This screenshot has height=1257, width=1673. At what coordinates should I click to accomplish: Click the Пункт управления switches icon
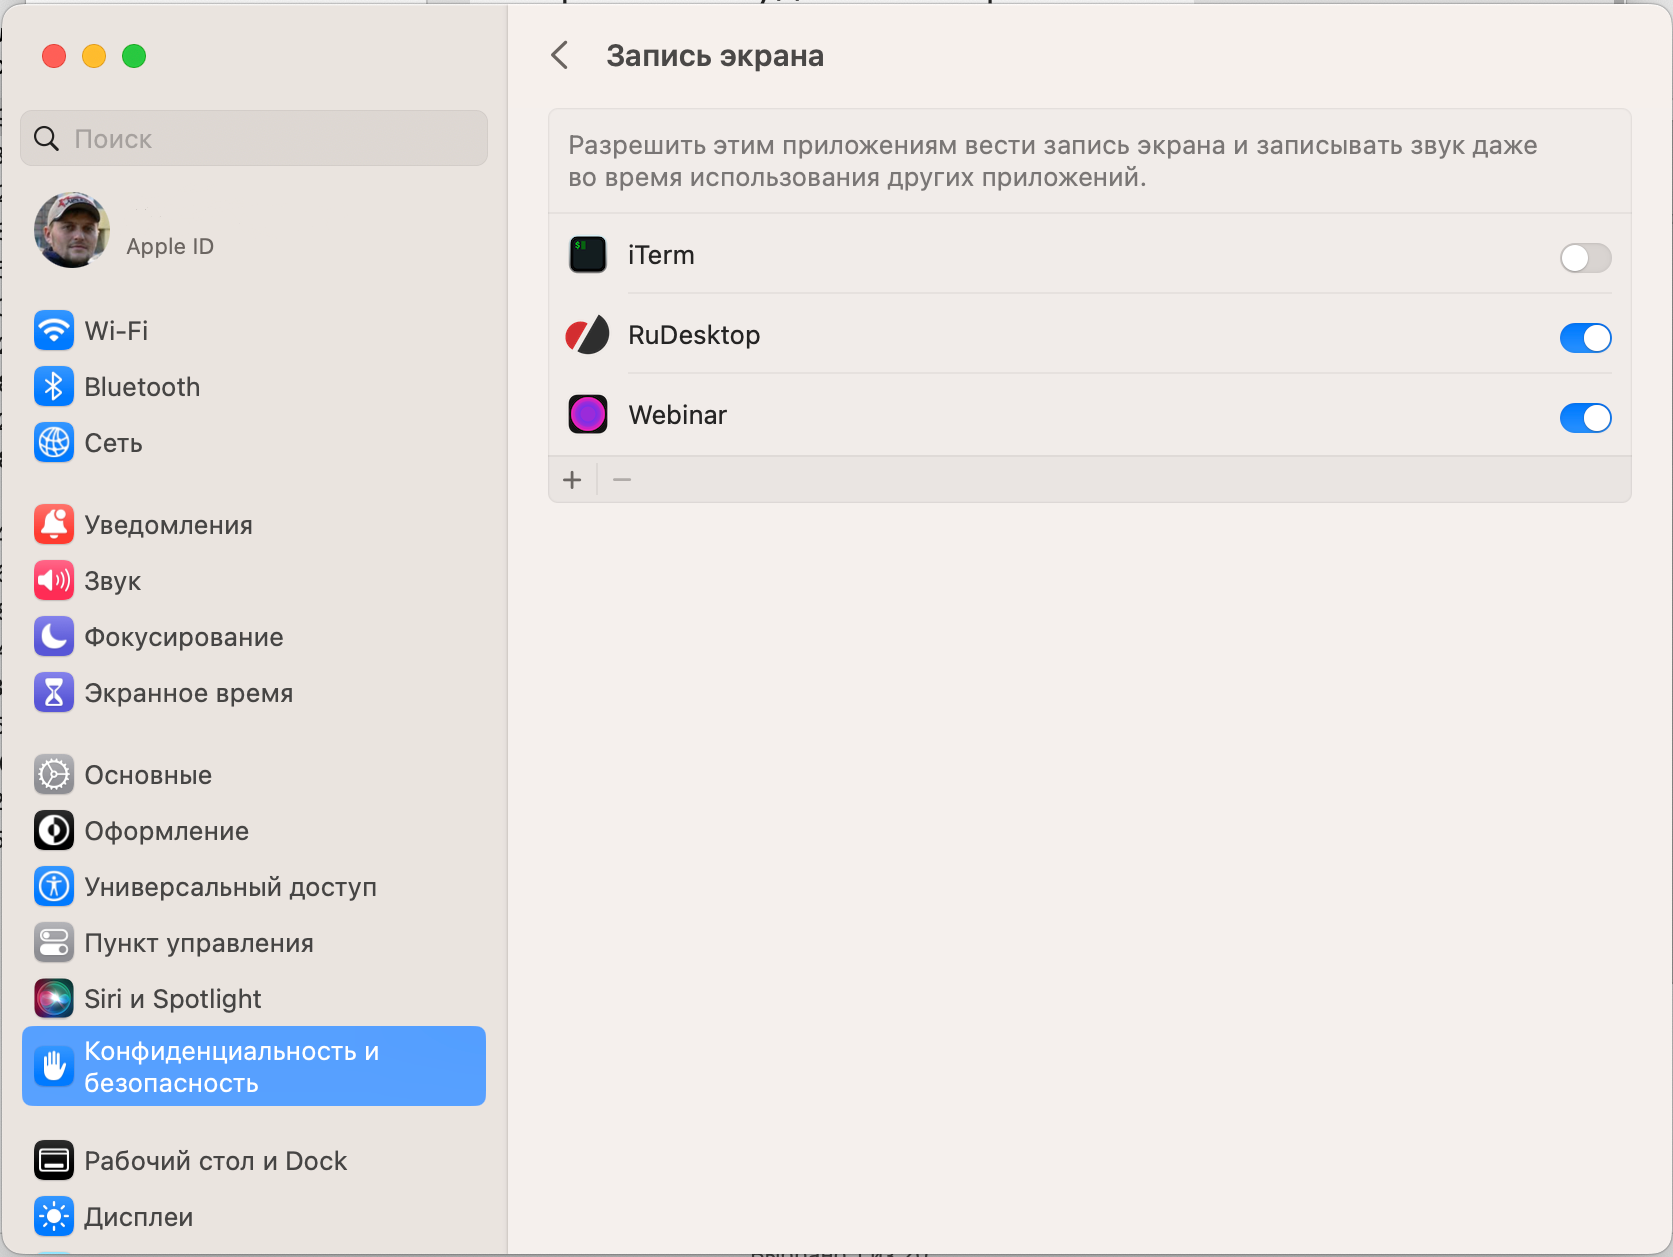(54, 942)
